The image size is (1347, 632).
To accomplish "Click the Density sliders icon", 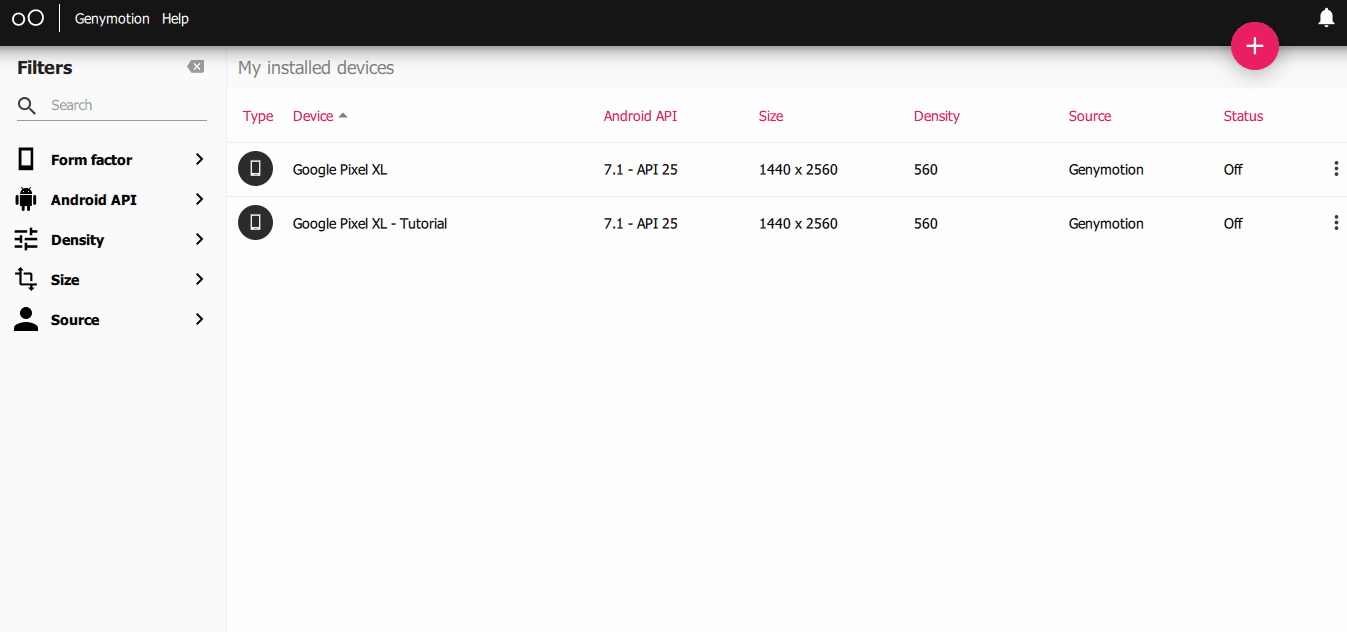I will pos(26,239).
